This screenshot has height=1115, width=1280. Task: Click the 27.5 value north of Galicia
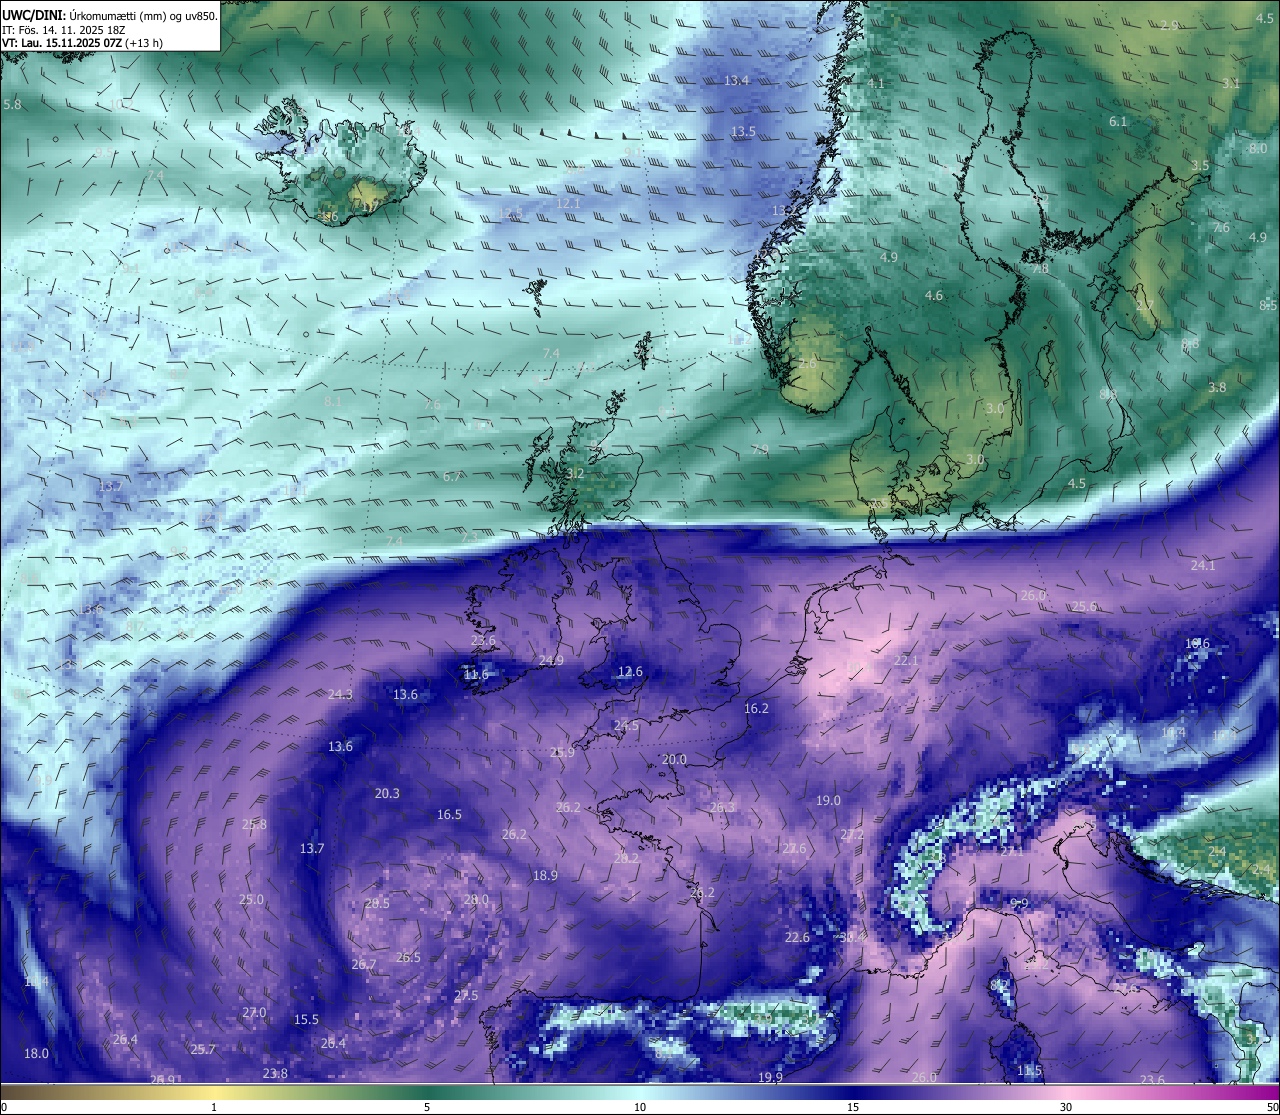(466, 996)
